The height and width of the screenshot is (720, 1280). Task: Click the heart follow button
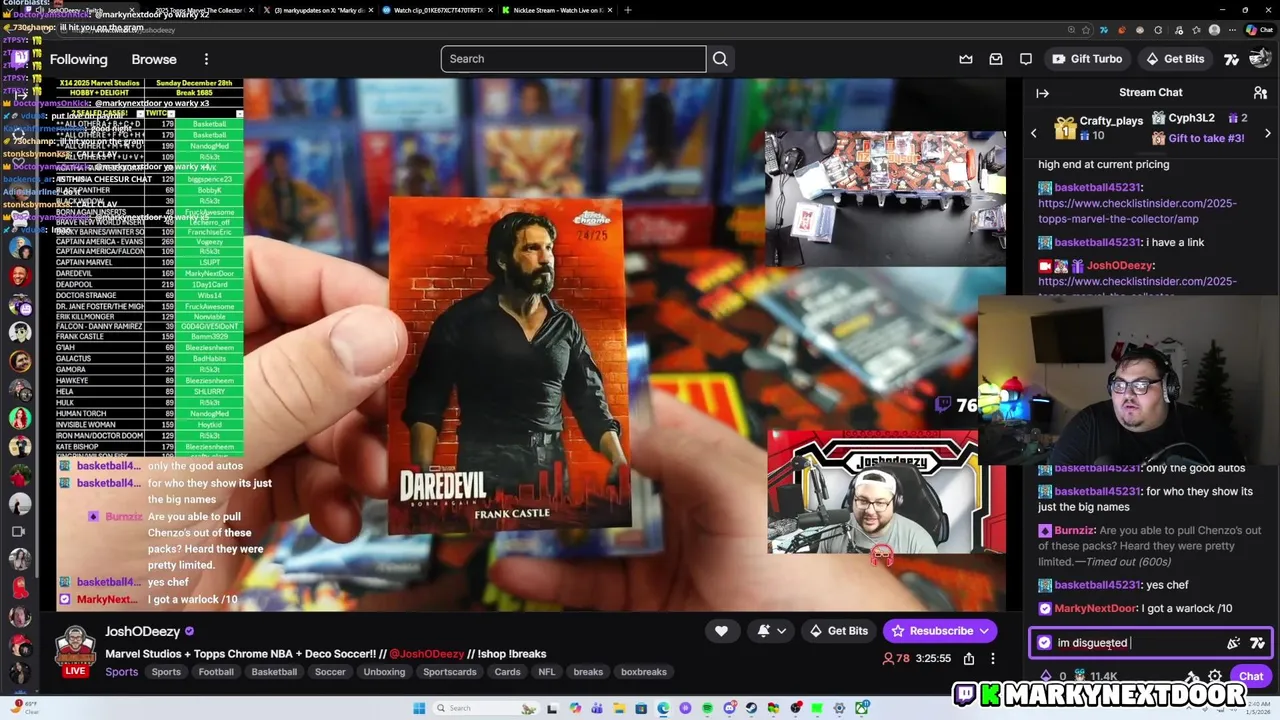[721, 631]
